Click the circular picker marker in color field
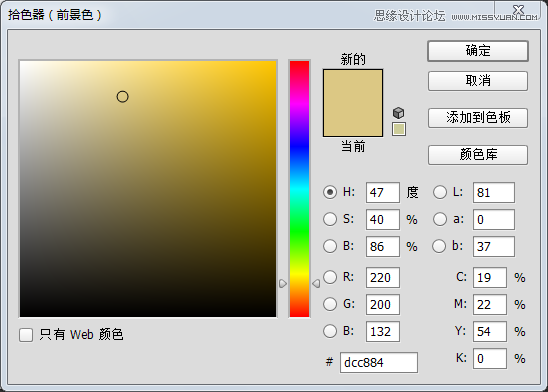 click(x=122, y=97)
